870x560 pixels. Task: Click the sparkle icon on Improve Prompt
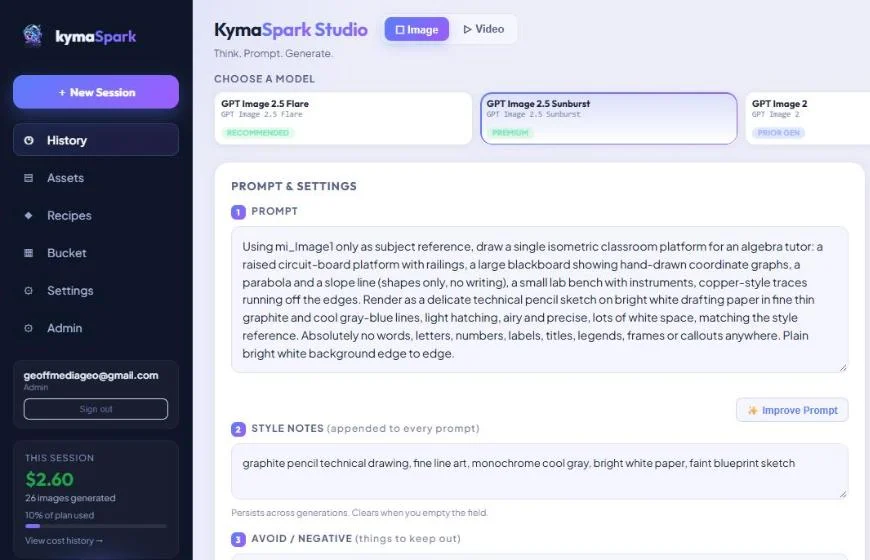coord(752,410)
